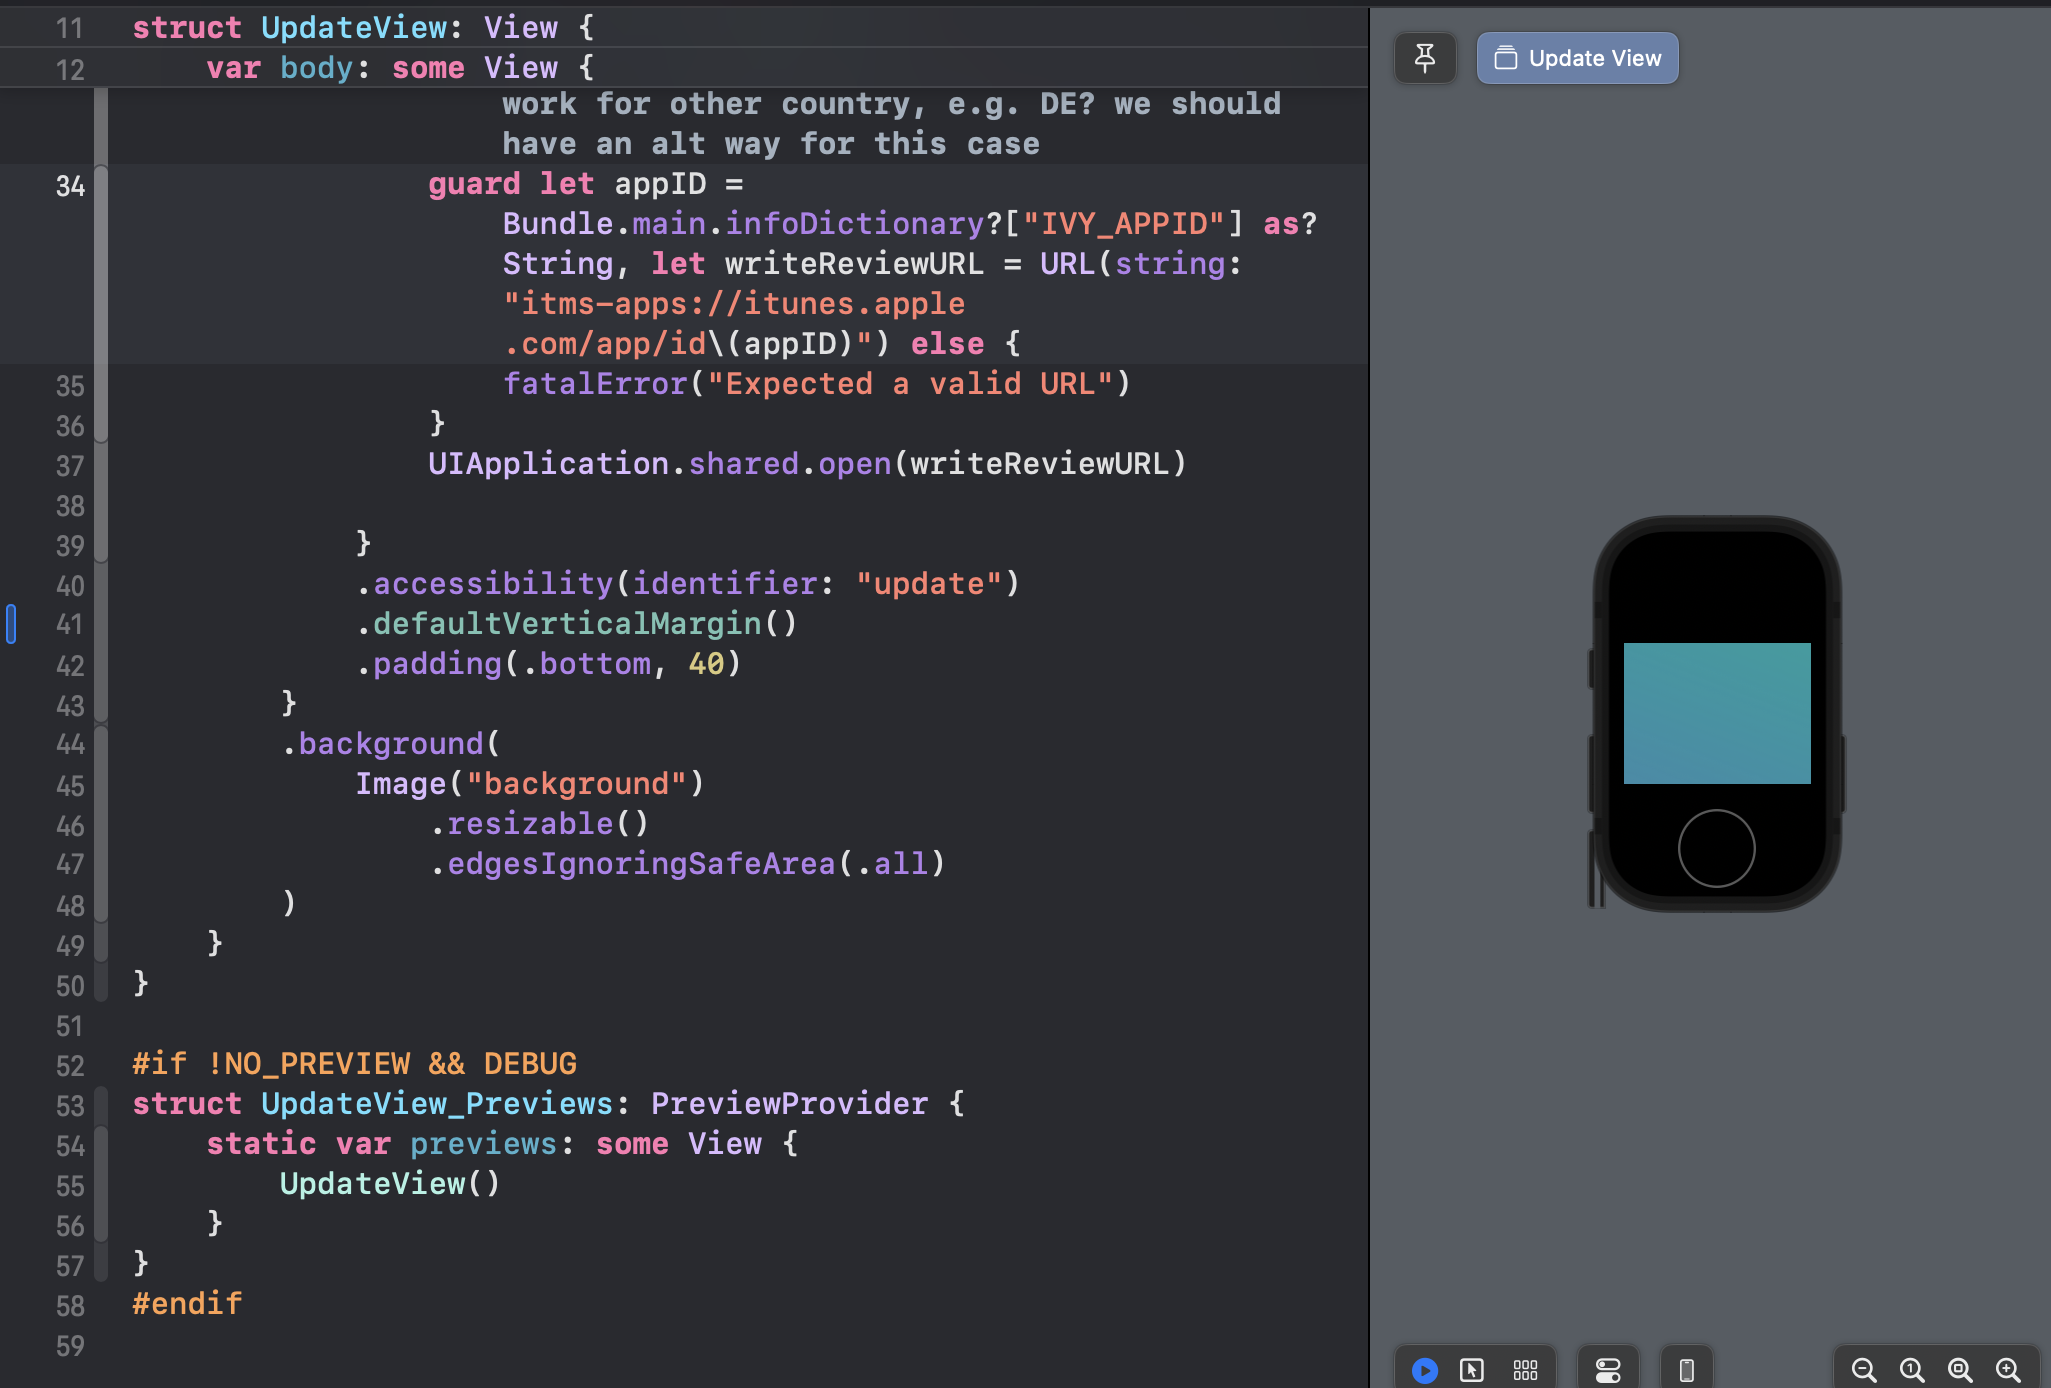Screen dimensions: 2051x1388
Task: Click the blue change marker beside line 41
Action: (x=11, y=624)
